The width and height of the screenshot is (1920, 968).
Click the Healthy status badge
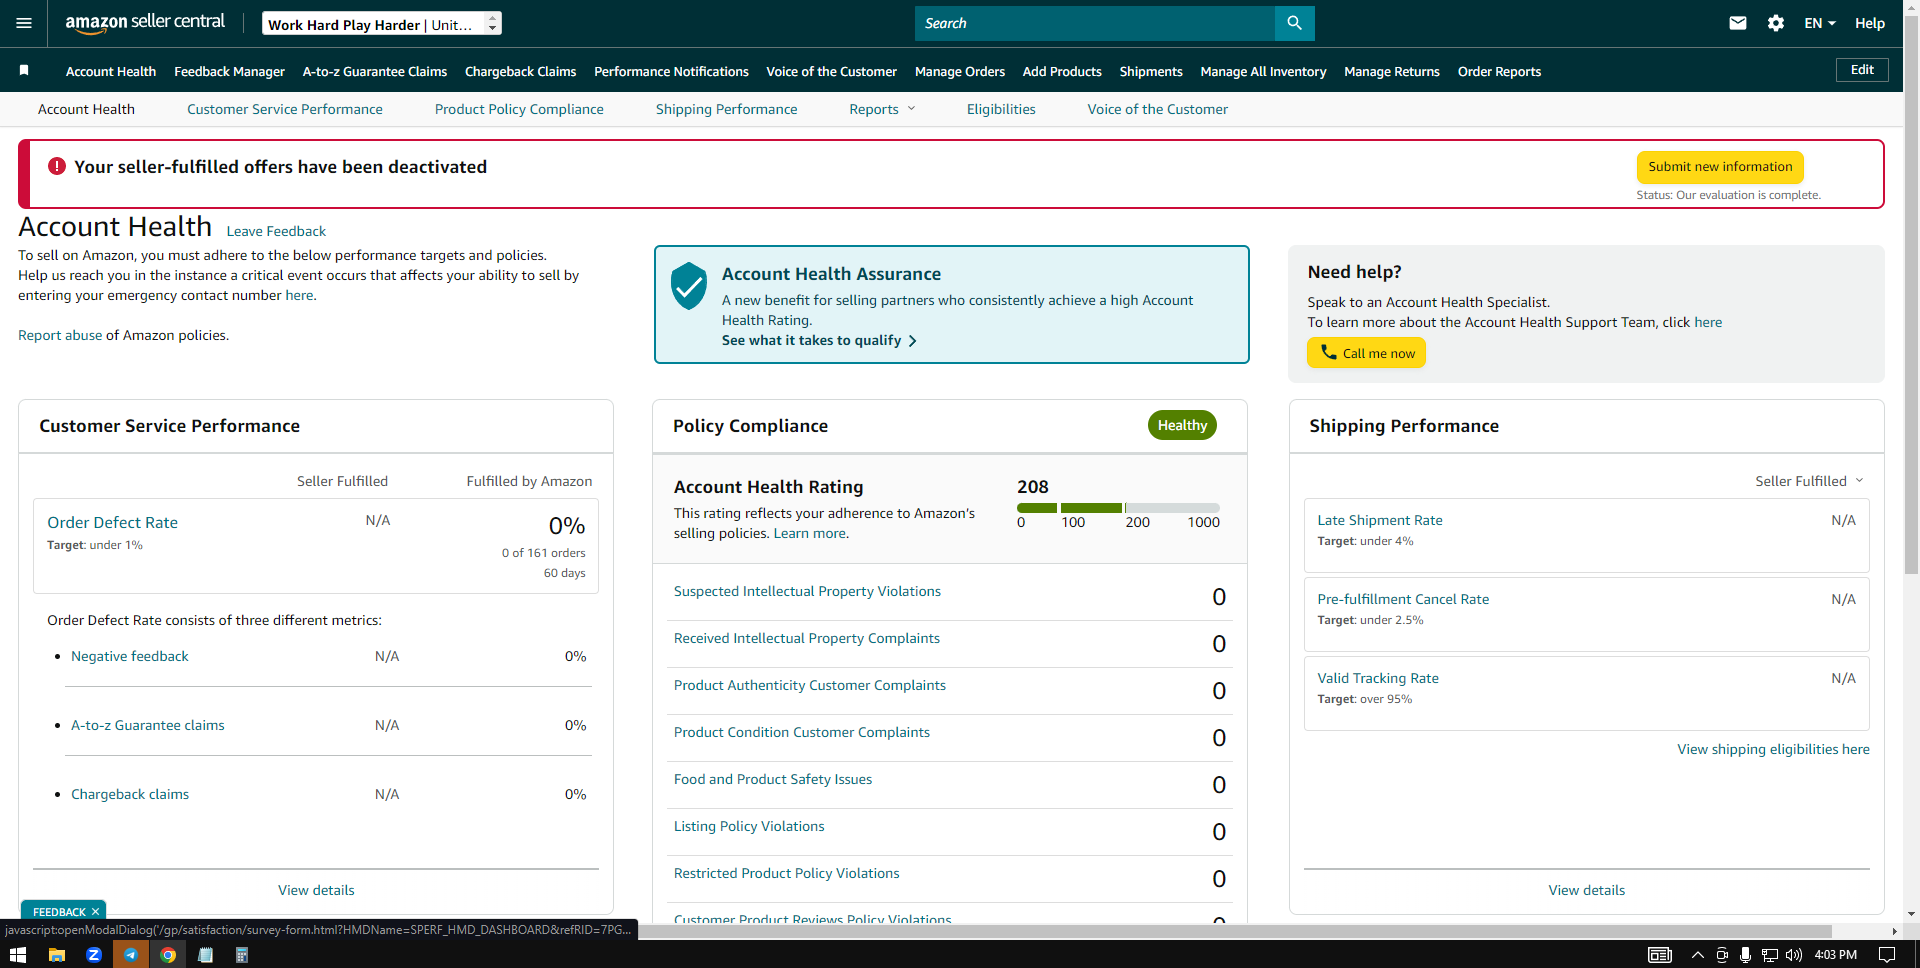[1182, 425]
